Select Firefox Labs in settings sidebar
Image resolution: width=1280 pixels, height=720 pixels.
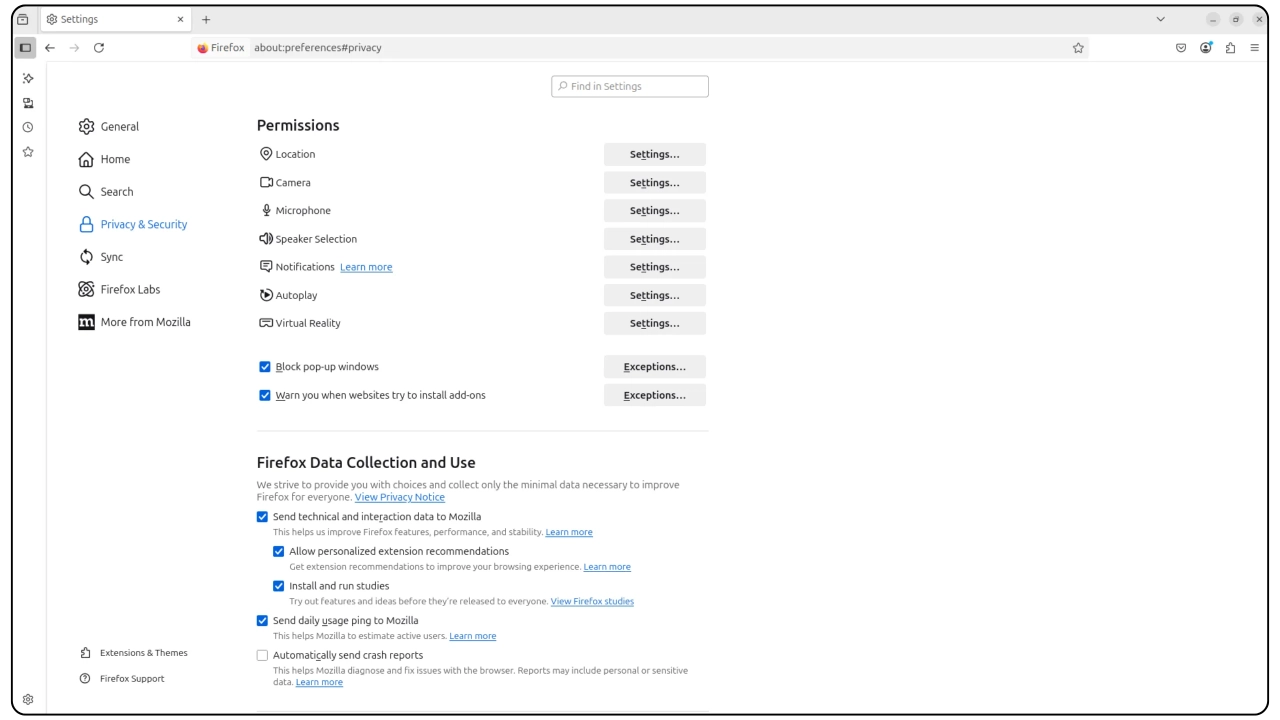click(x=130, y=289)
